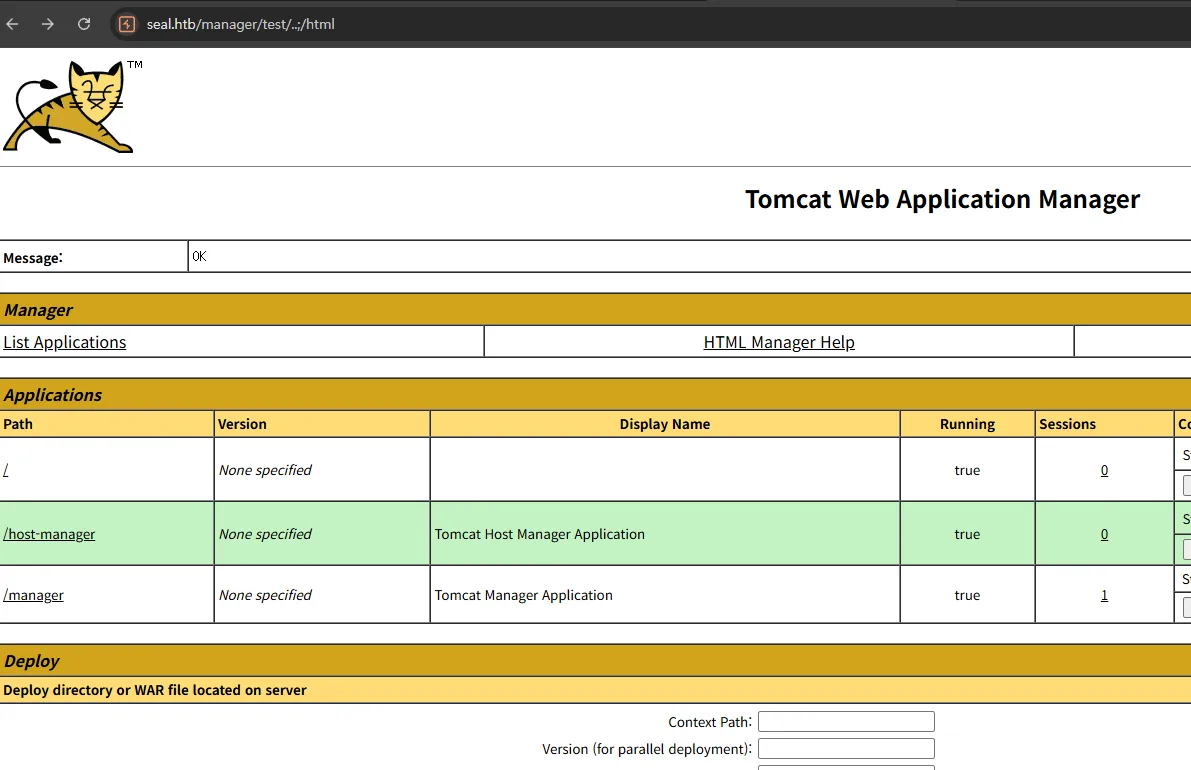1191x770 pixels.
Task: Click the 'Path' column header
Action: pos(106,424)
